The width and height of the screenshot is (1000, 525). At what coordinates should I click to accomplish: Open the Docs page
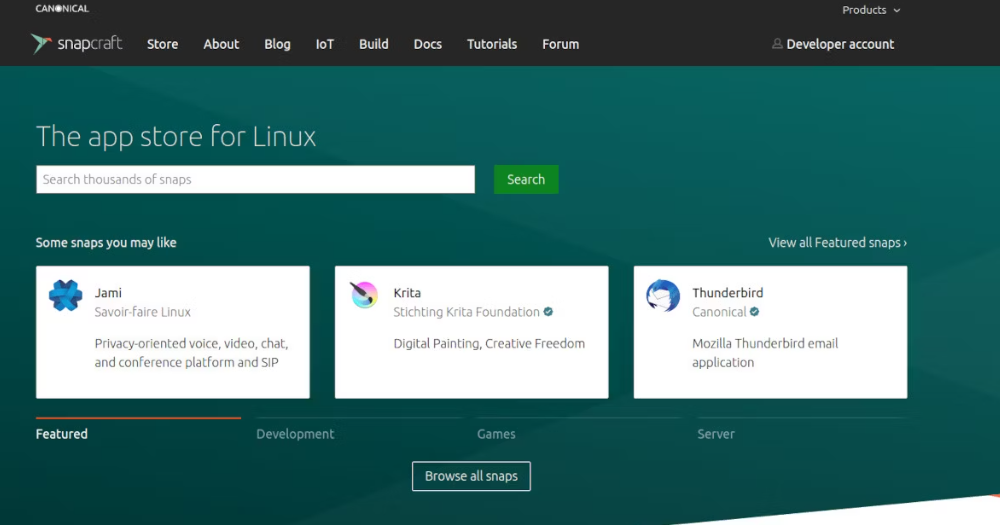pyautogui.click(x=428, y=44)
